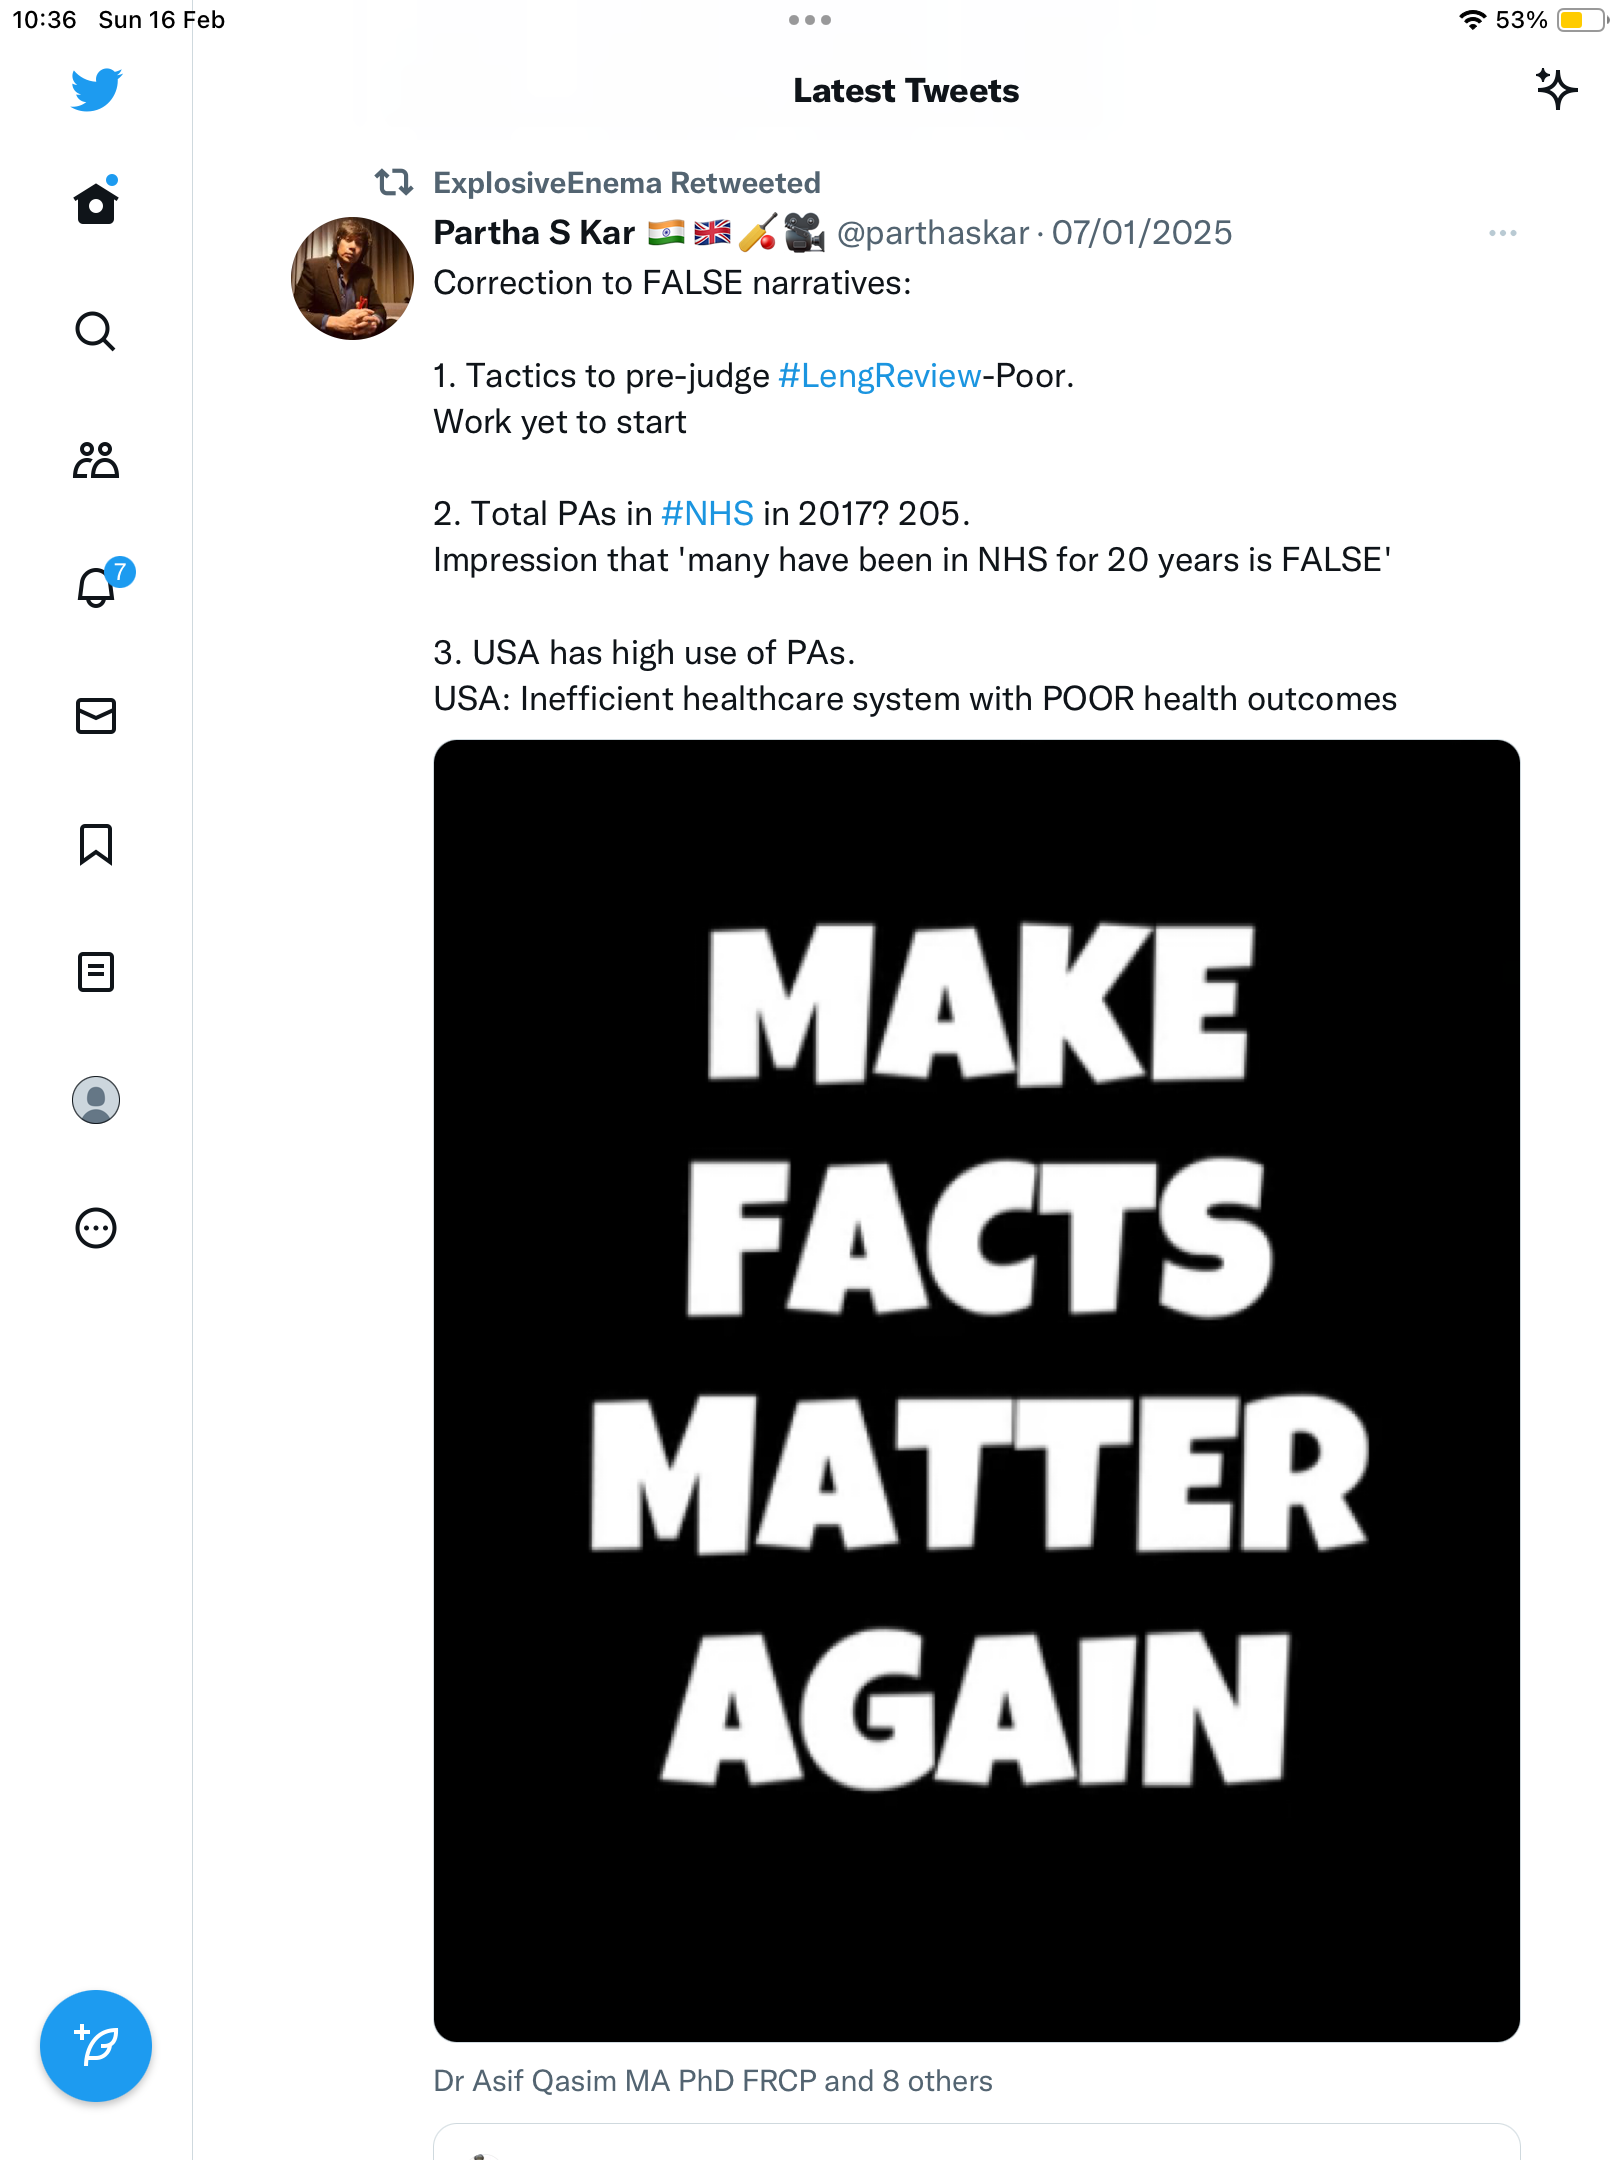Open the Twitter bird logo
The height and width of the screenshot is (2160, 1620).
click(96, 90)
